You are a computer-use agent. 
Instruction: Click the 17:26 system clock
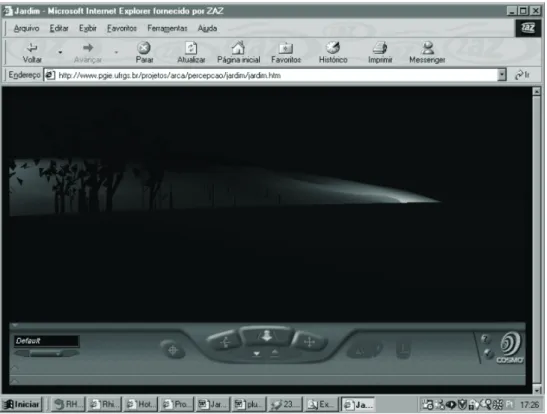[x=529, y=405]
